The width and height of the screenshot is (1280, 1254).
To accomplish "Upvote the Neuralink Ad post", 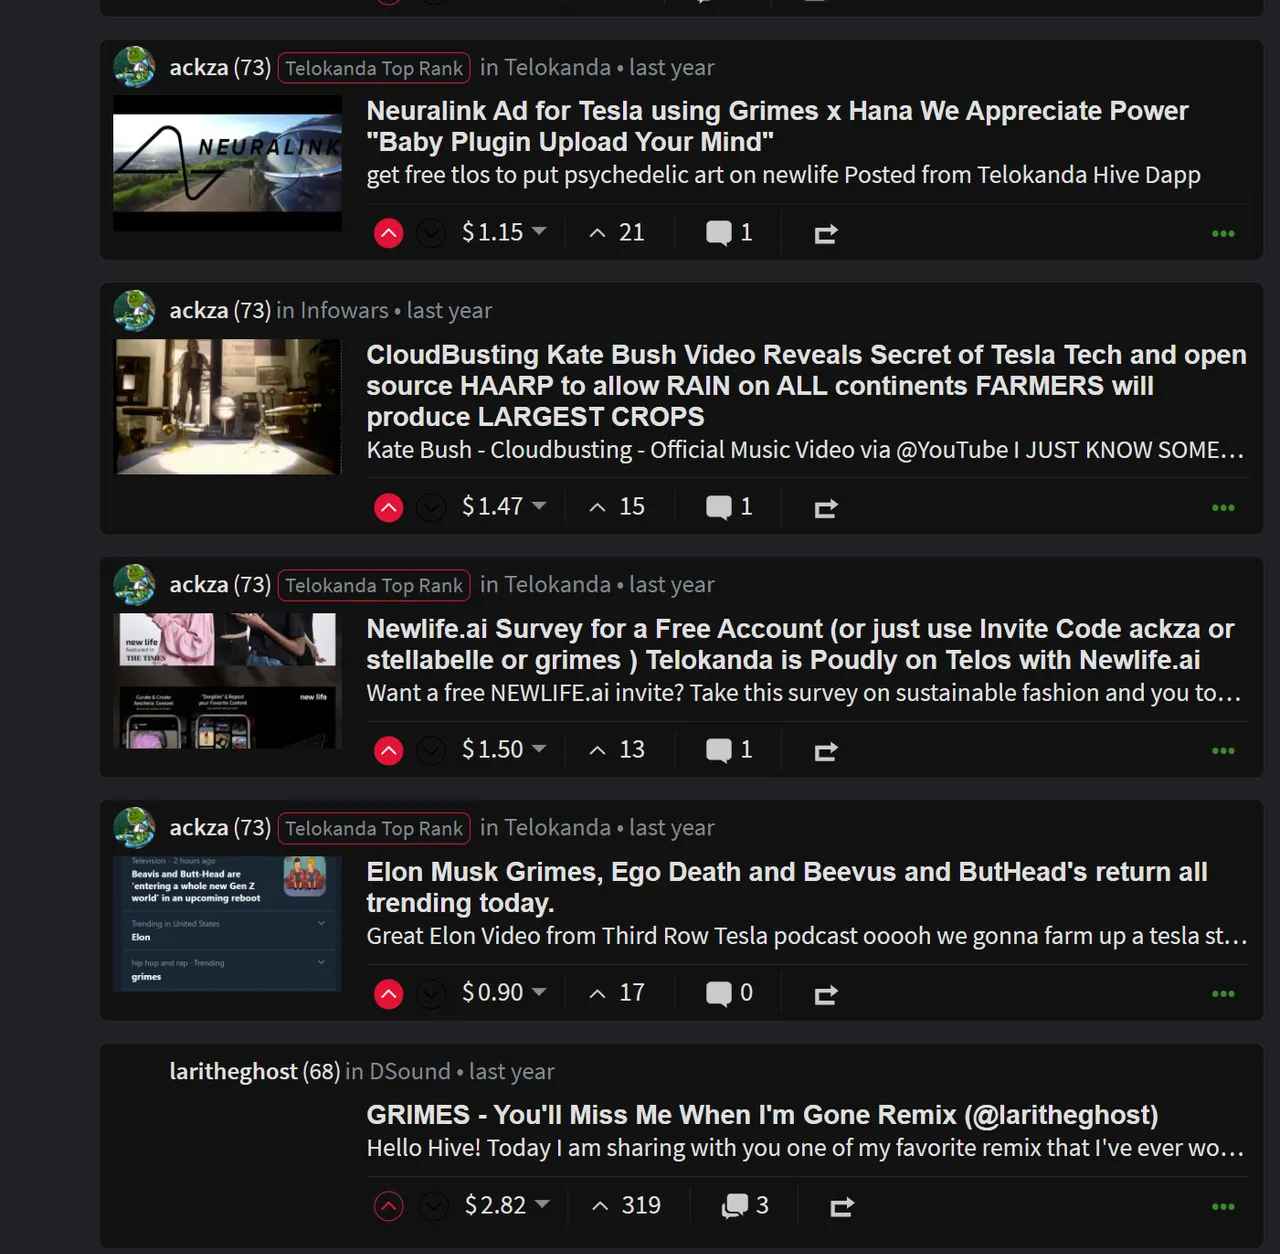I will click(x=389, y=234).
